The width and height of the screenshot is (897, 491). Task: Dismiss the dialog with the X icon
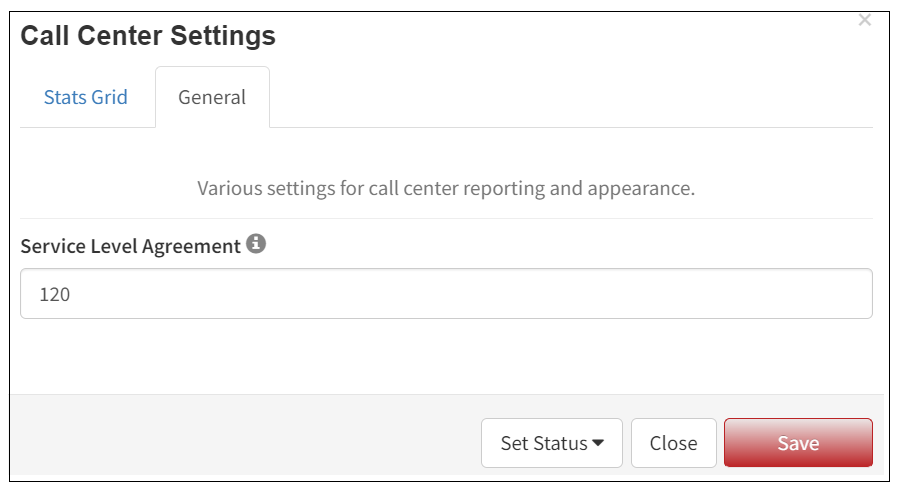click(x=864, y=21)
